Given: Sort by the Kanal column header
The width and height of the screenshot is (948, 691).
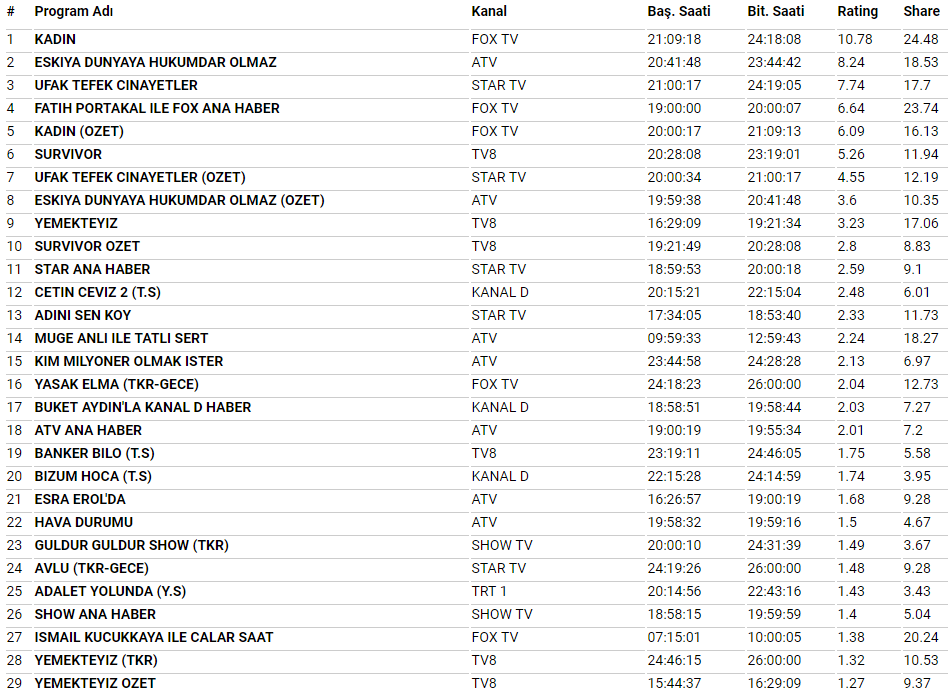Looking at the screenshot, I should [489, 11].
